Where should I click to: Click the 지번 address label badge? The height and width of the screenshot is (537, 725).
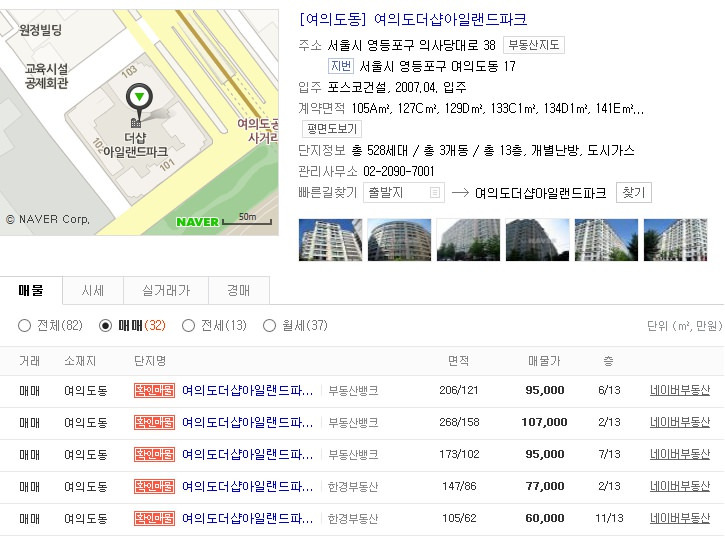pos(341,66)
